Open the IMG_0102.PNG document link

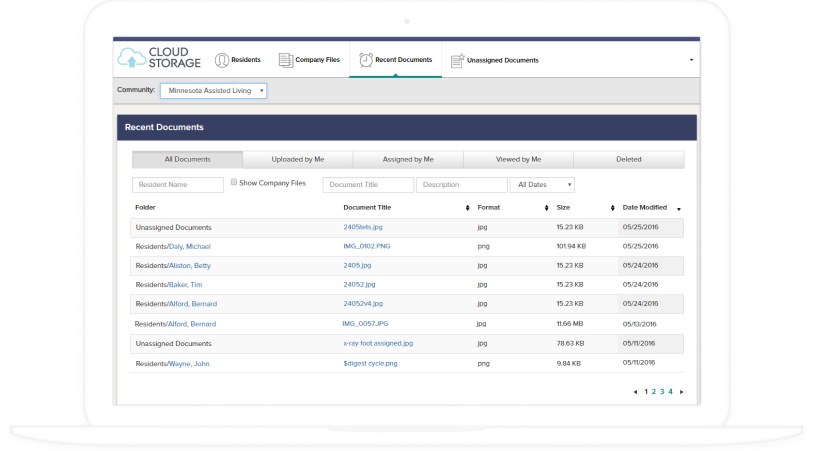pyautogui.click(x=367, y=246)
